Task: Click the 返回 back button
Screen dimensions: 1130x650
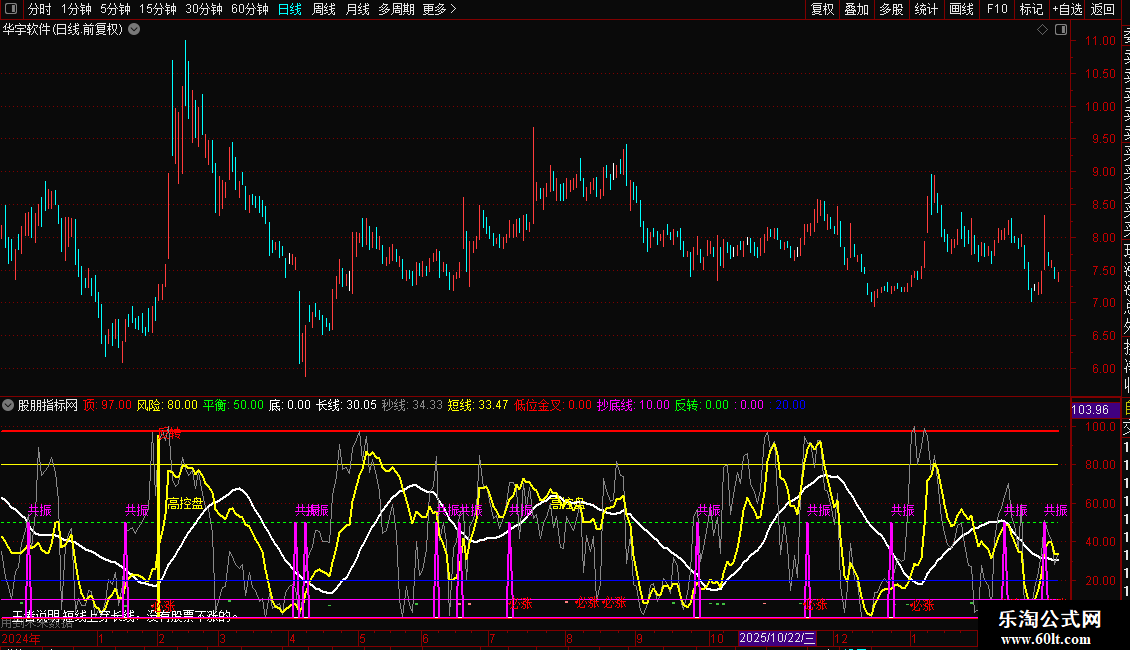Action: pos(1102,9)
